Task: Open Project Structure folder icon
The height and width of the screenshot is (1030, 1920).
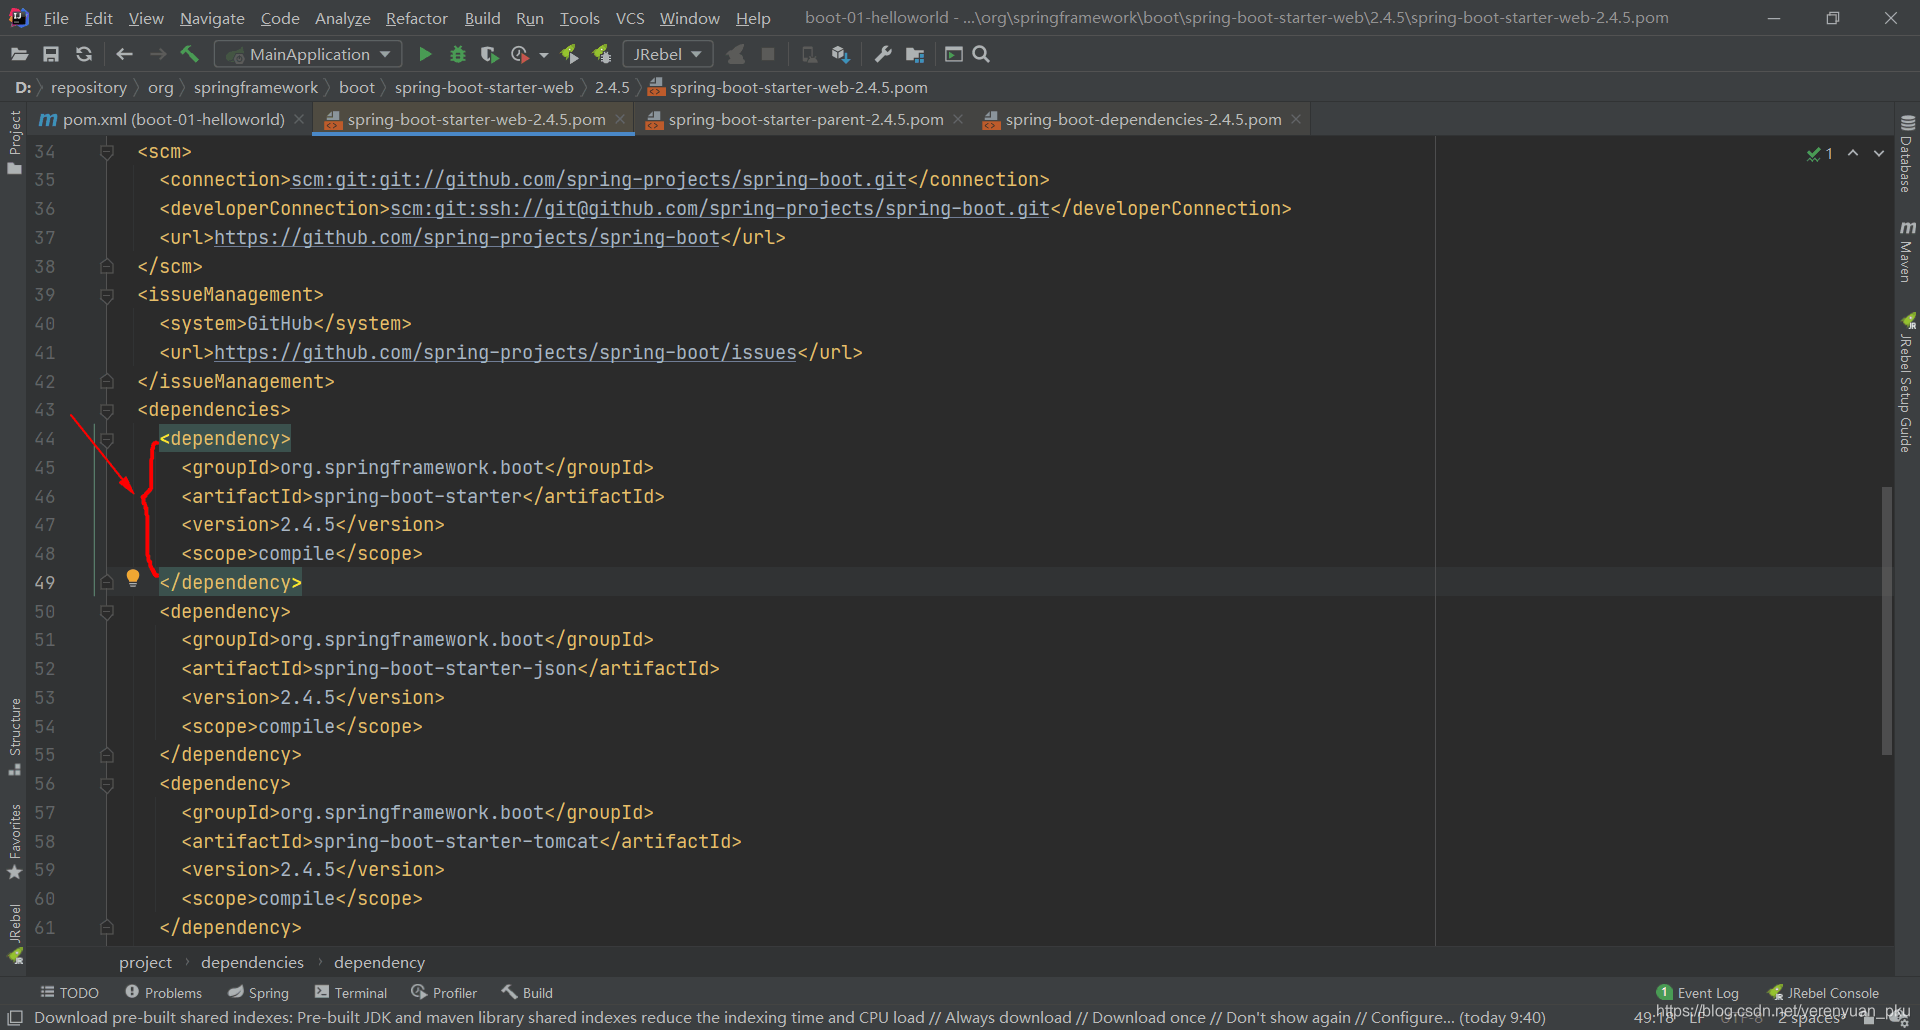Action: click(x=915, y=54)
